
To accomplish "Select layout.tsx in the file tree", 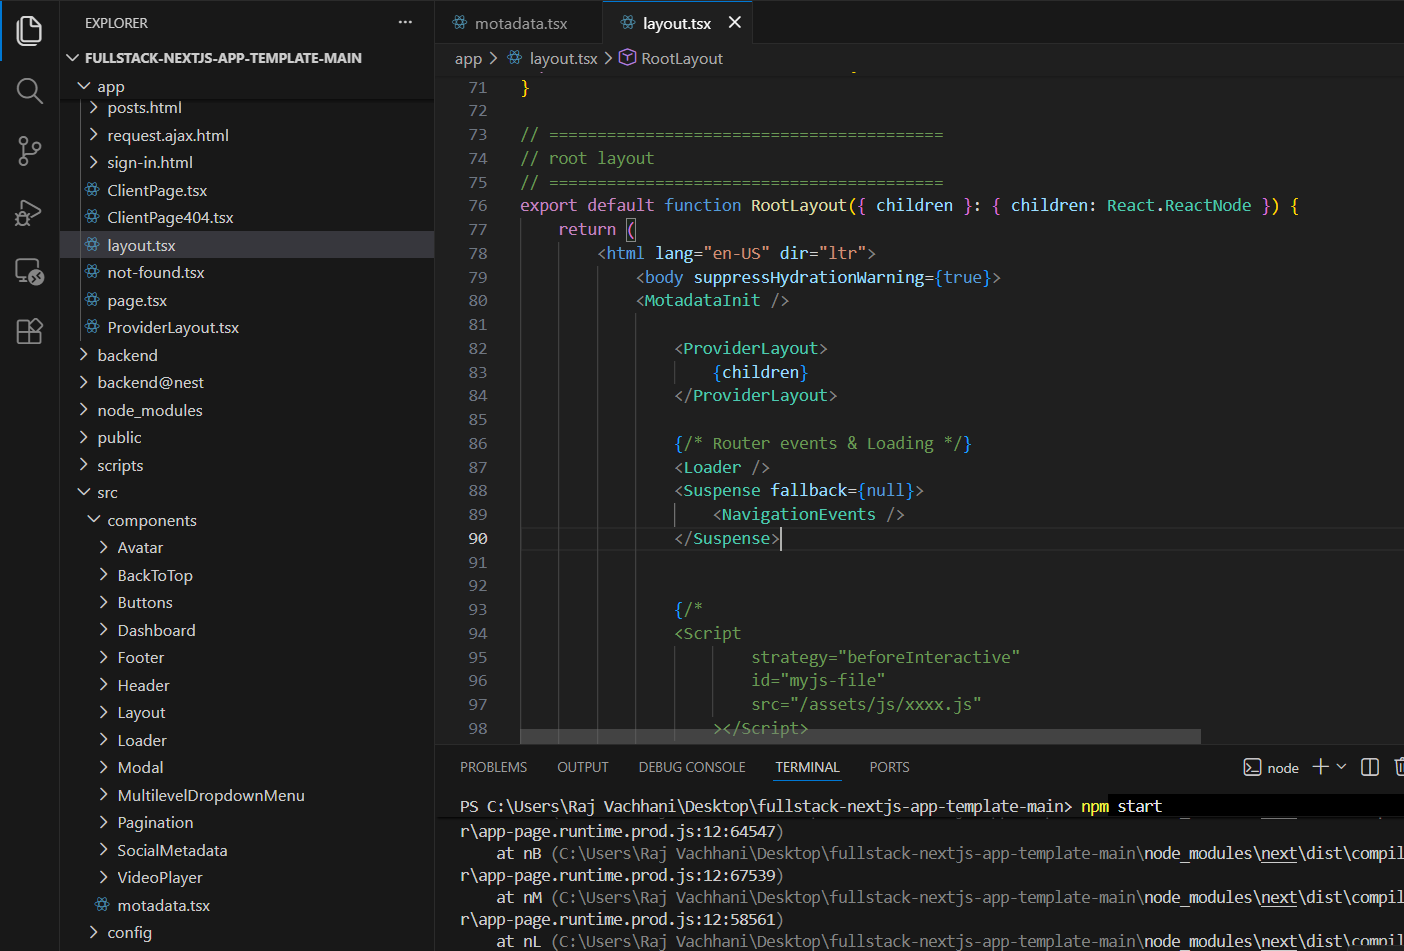I will (x=247, y=245).
